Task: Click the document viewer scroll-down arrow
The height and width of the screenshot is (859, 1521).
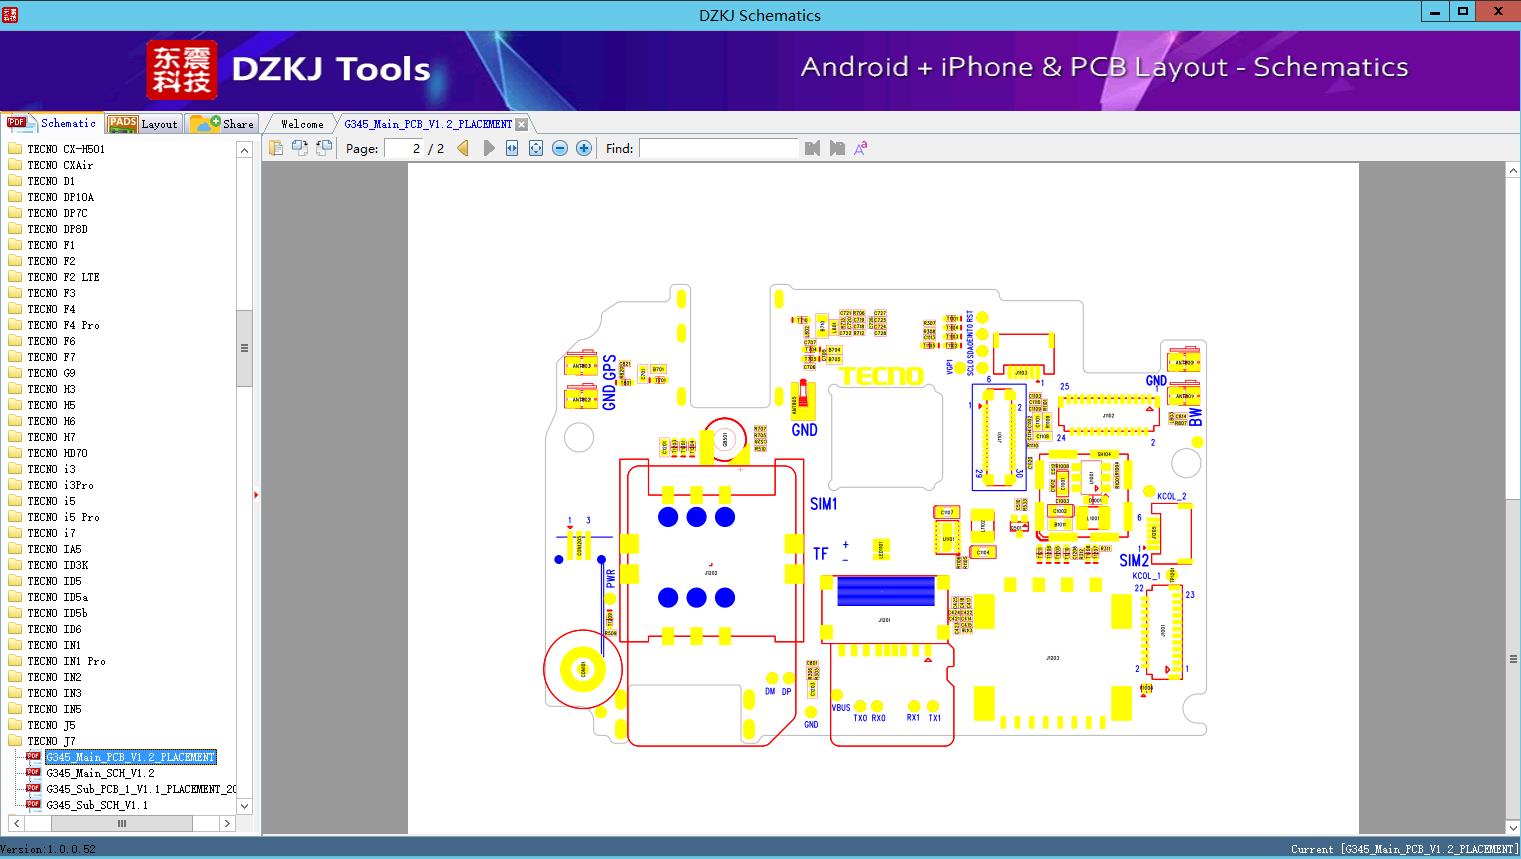Action: pyautogui.click(x=1513, y=826)
